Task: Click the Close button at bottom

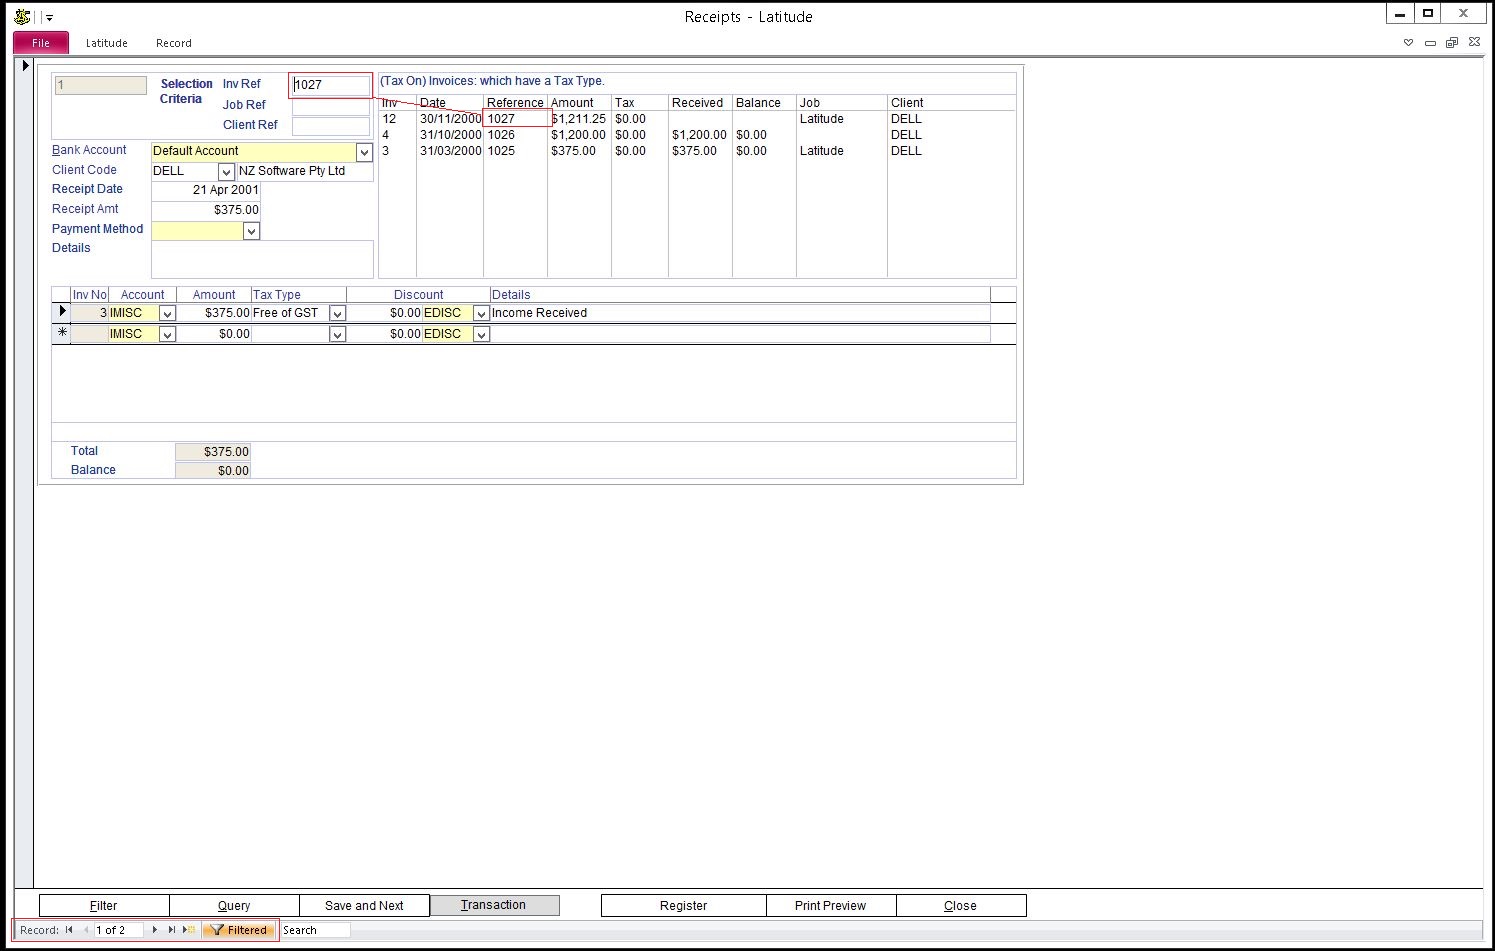Action: click(961, 905)
